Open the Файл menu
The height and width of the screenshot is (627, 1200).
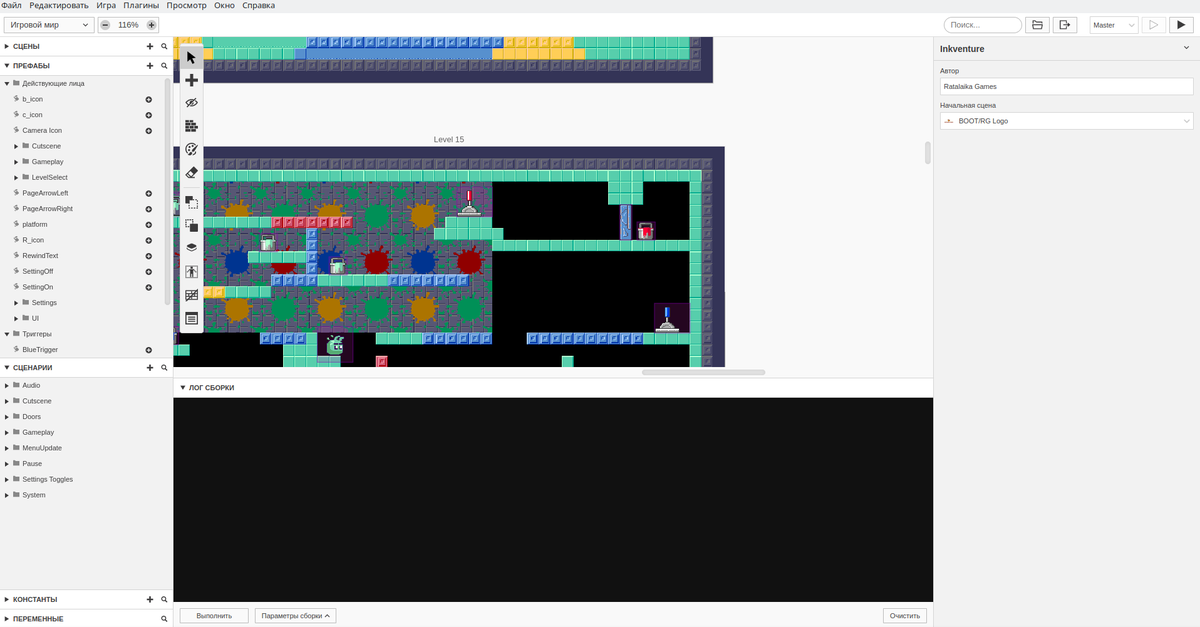pyautogui.click(x=12, y=5)
